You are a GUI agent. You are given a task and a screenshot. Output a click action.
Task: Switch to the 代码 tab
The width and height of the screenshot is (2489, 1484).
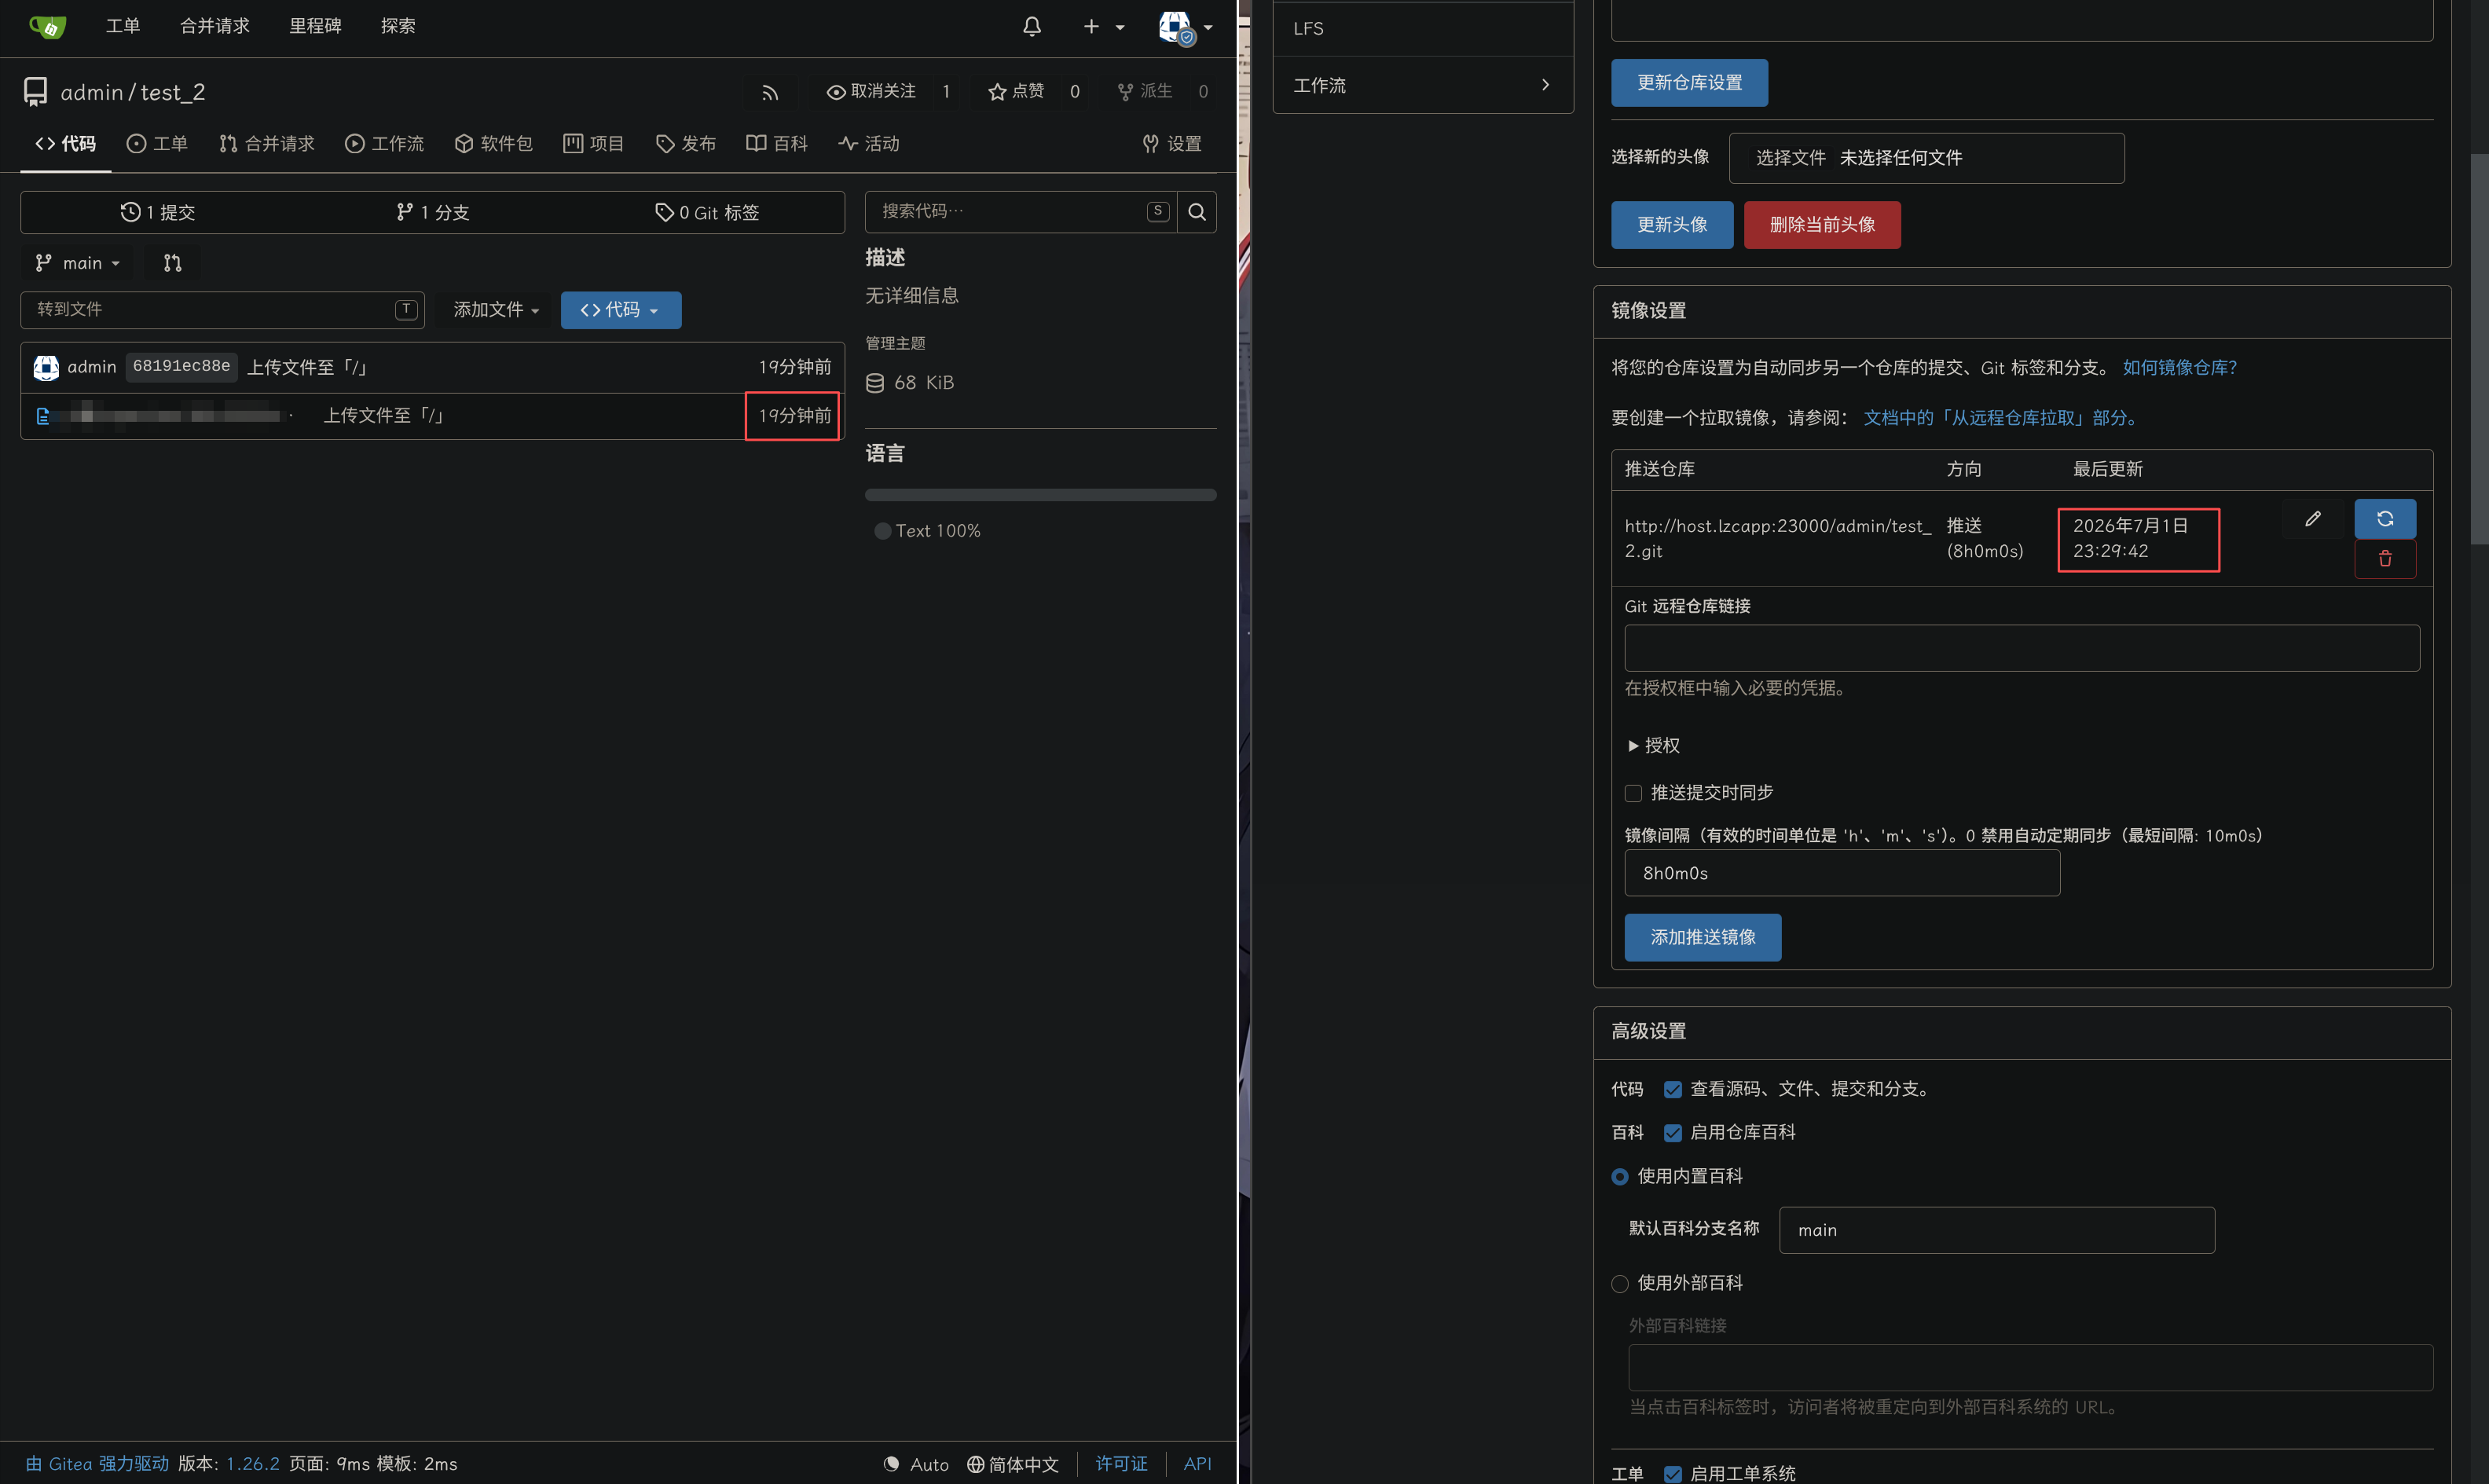pyautogui.click(x=66, y=144)
